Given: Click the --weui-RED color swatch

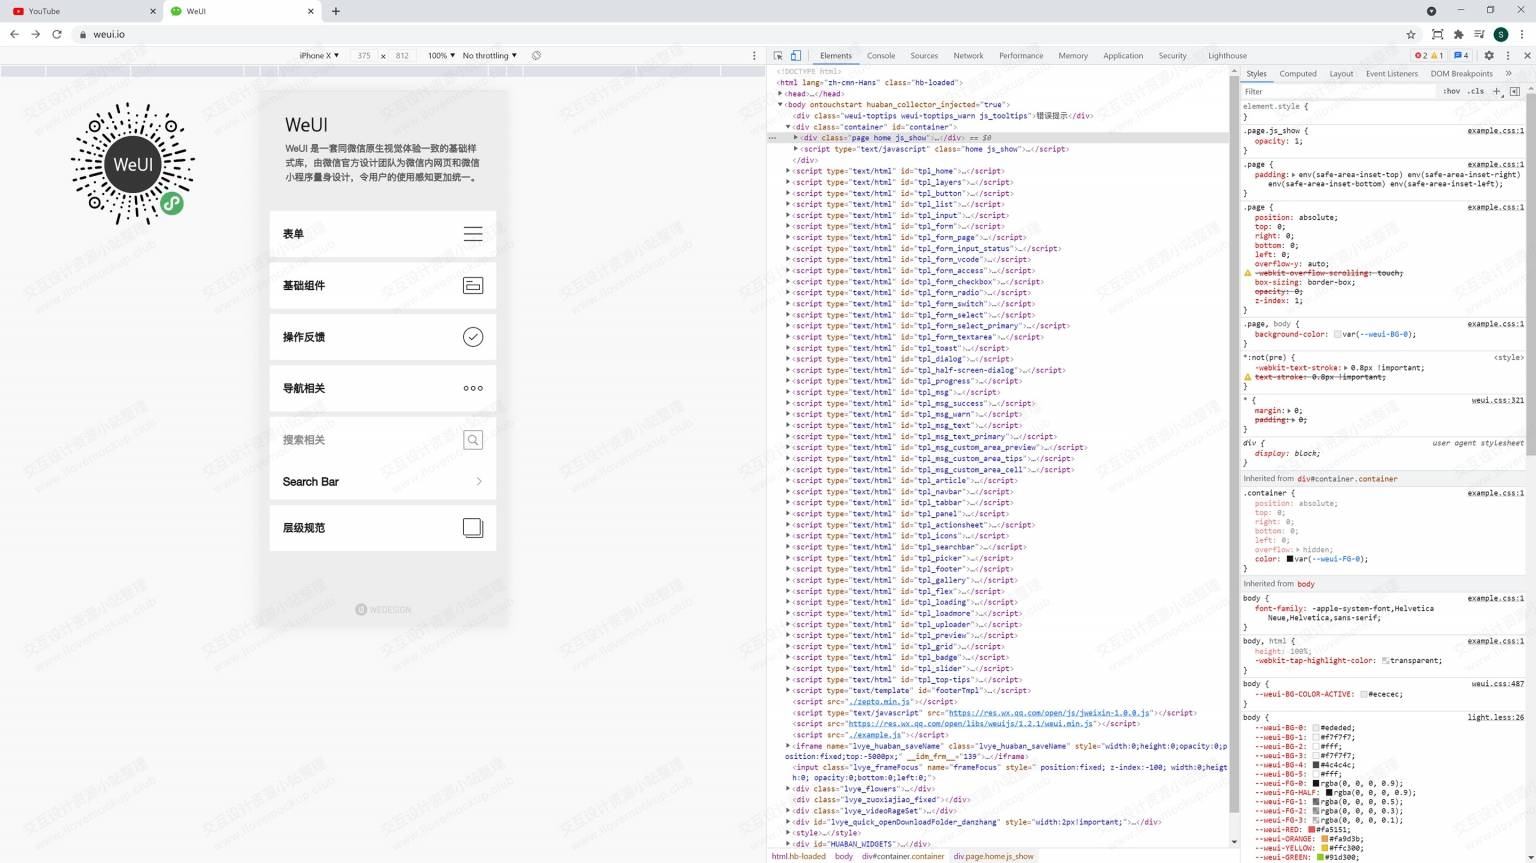Looking at the screenshot, I should [1312, 829].
